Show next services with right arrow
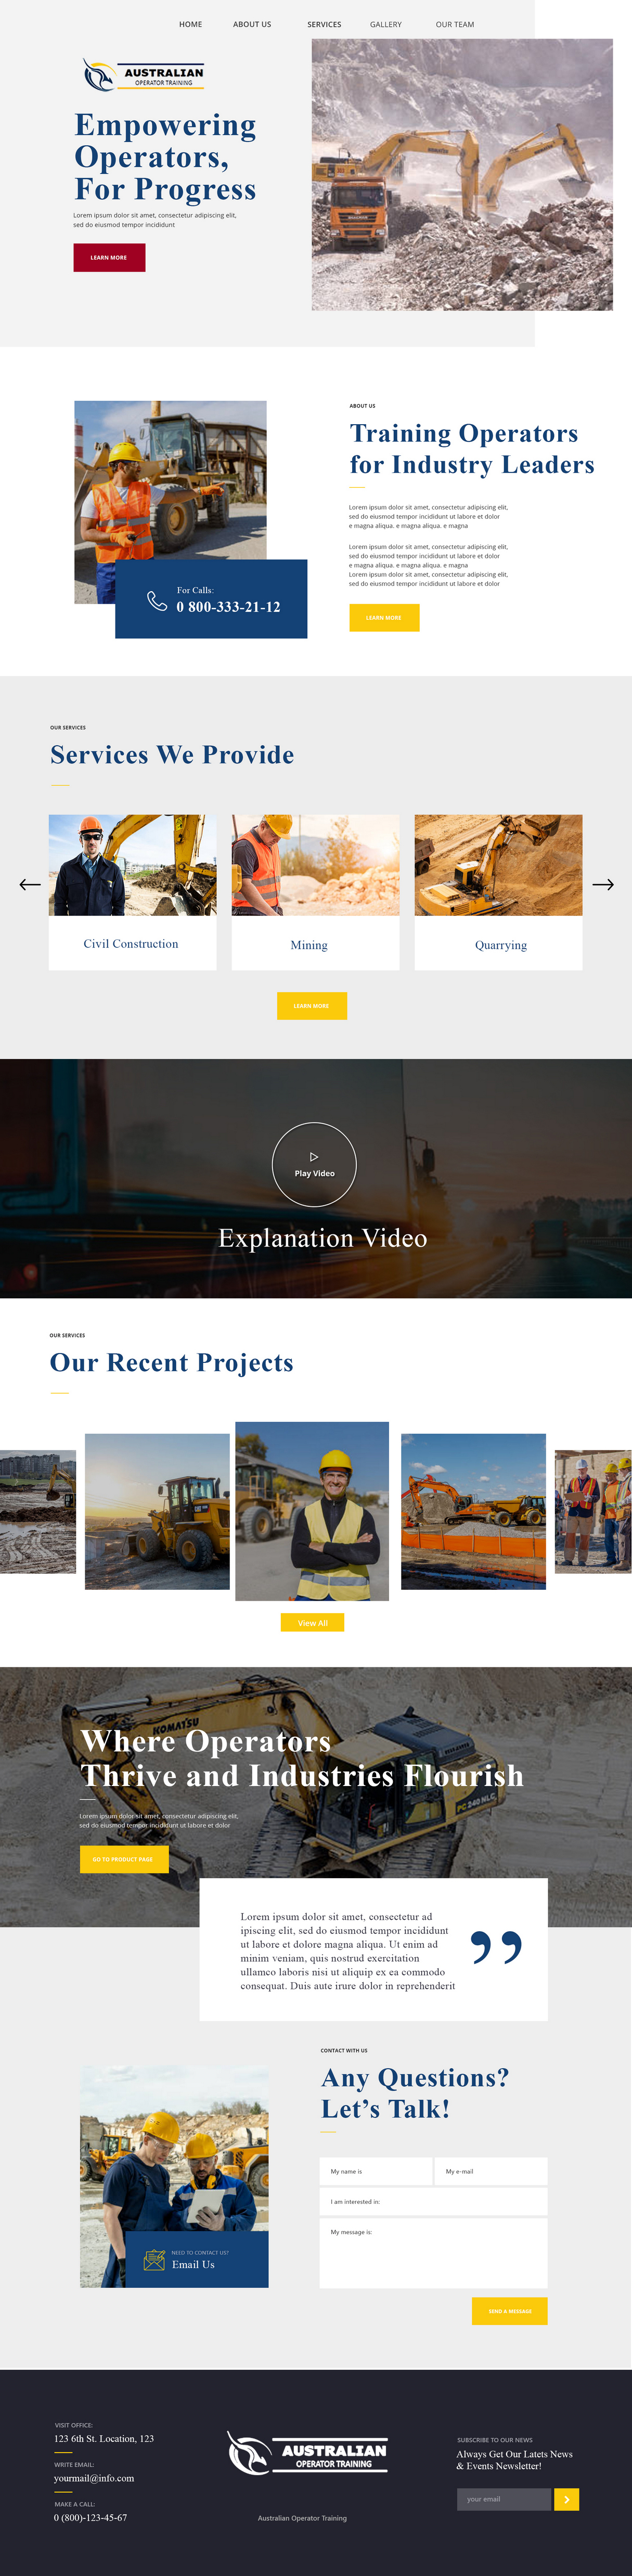Image resolution: width=632 pixels, height=2576 pixels. pyautogui.click(x=603, y=884)
